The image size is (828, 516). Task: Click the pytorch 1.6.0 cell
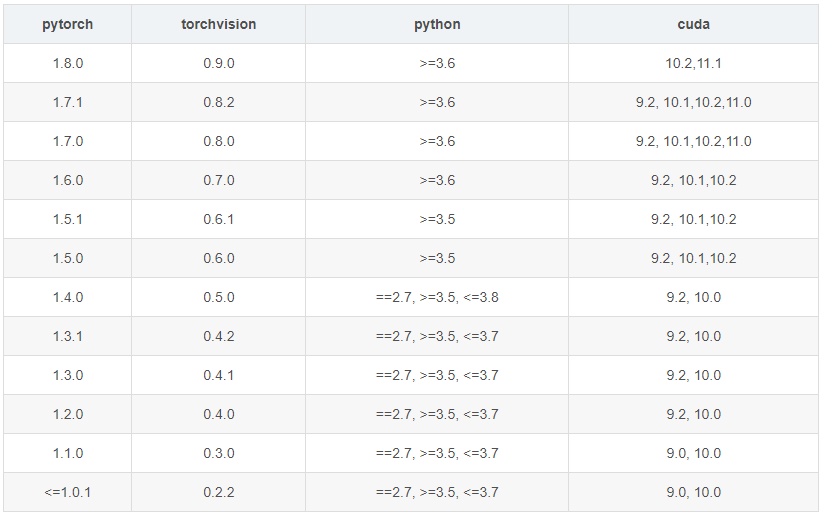67,180
